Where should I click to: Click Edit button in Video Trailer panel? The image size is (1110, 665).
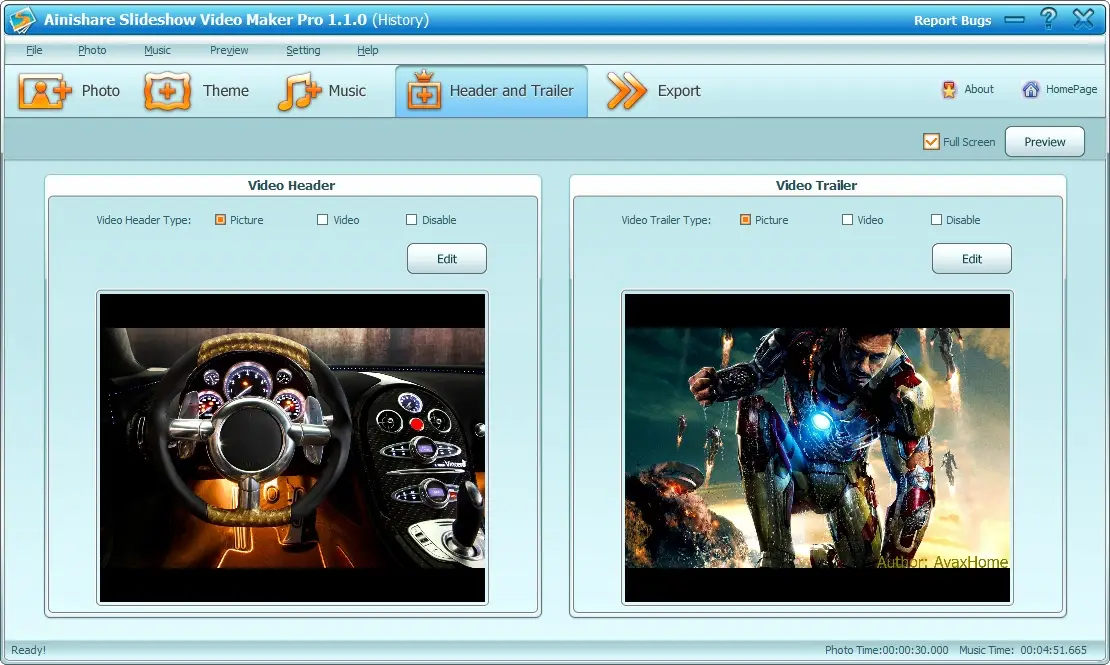[971, 258]
